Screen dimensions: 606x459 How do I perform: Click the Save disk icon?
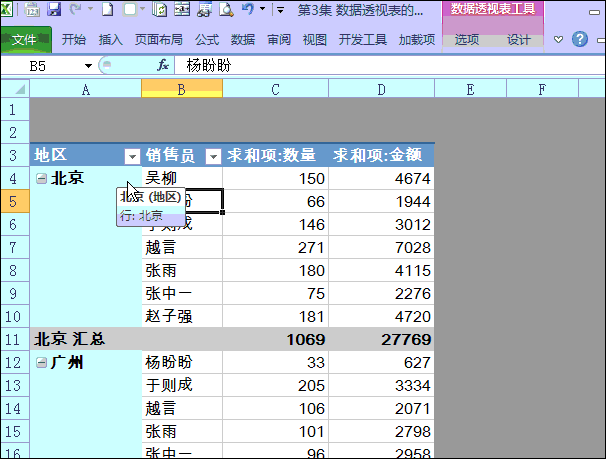click(x=54, y=9)
